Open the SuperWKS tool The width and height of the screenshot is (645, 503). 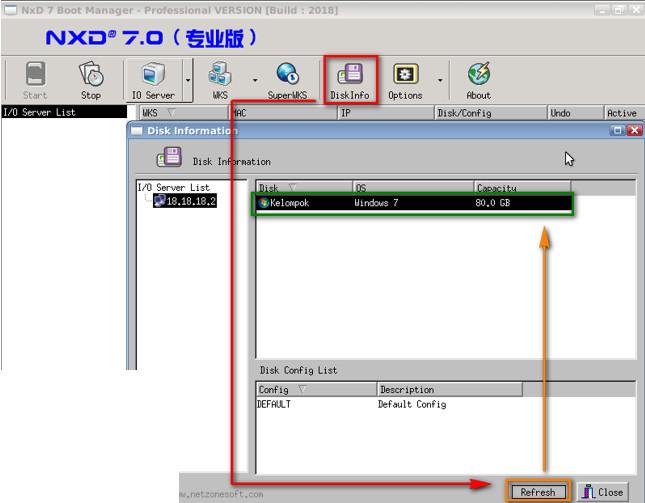pyautogui.click(x=287, y=81)
